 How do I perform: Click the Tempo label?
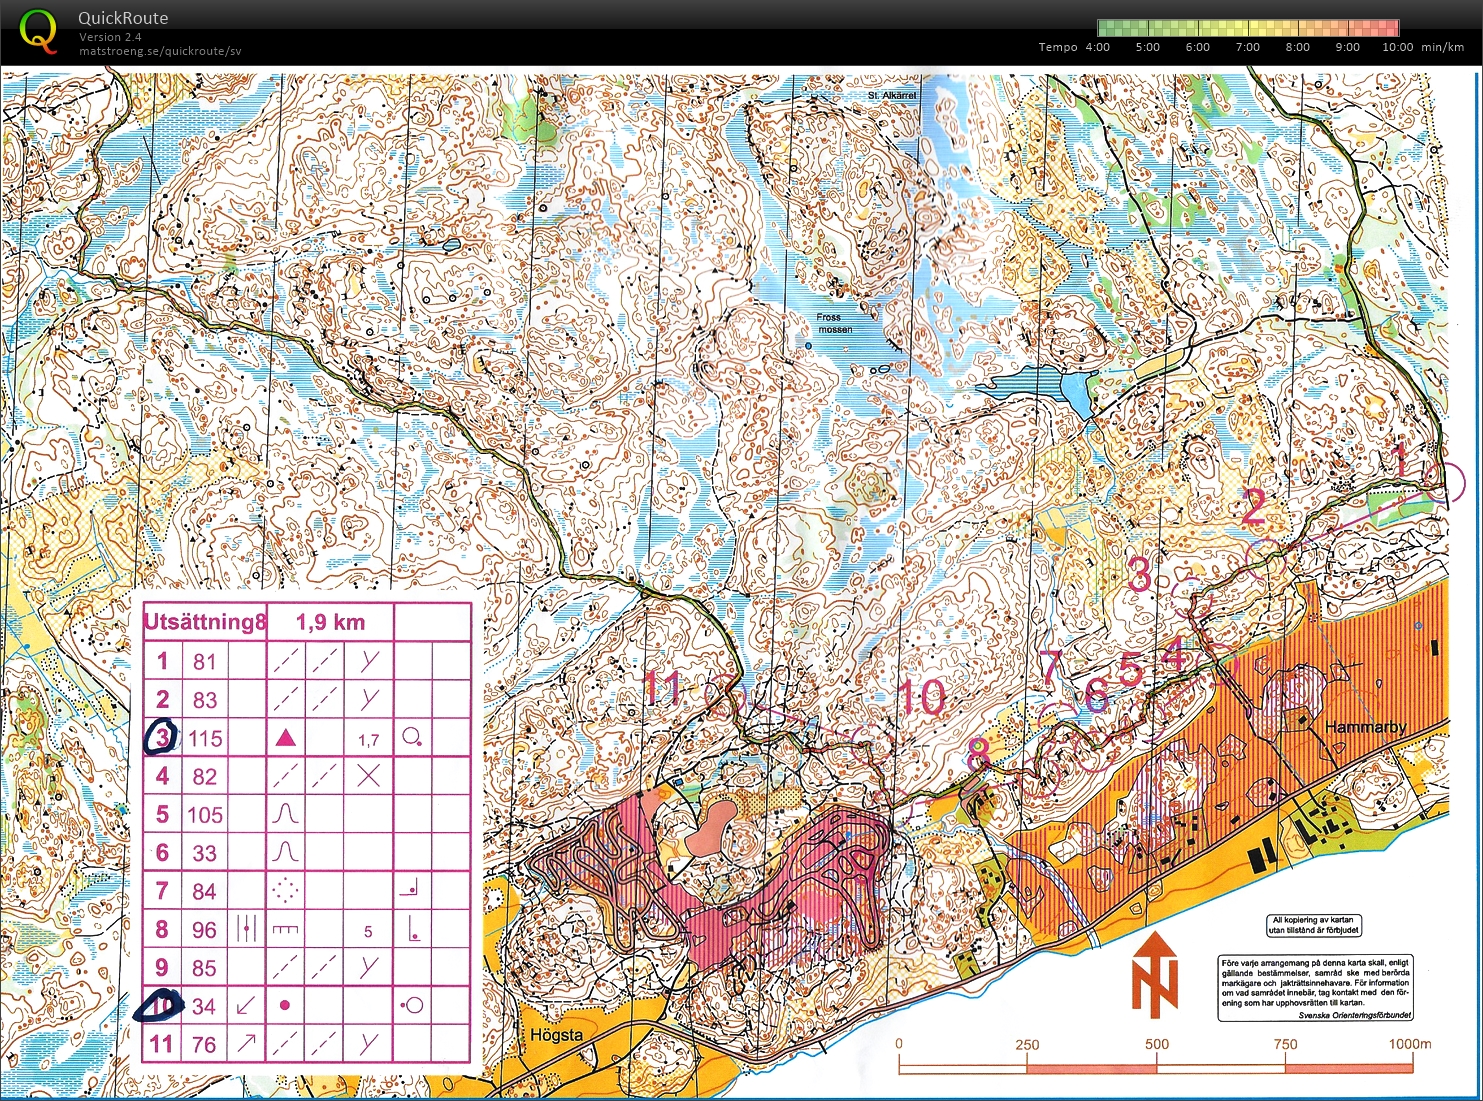1058,47
